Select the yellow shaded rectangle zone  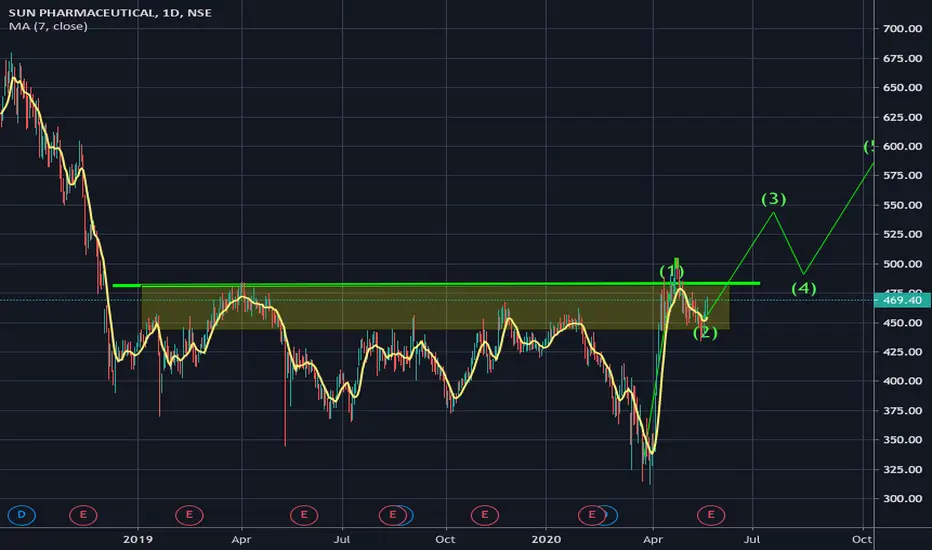point(436,307)
